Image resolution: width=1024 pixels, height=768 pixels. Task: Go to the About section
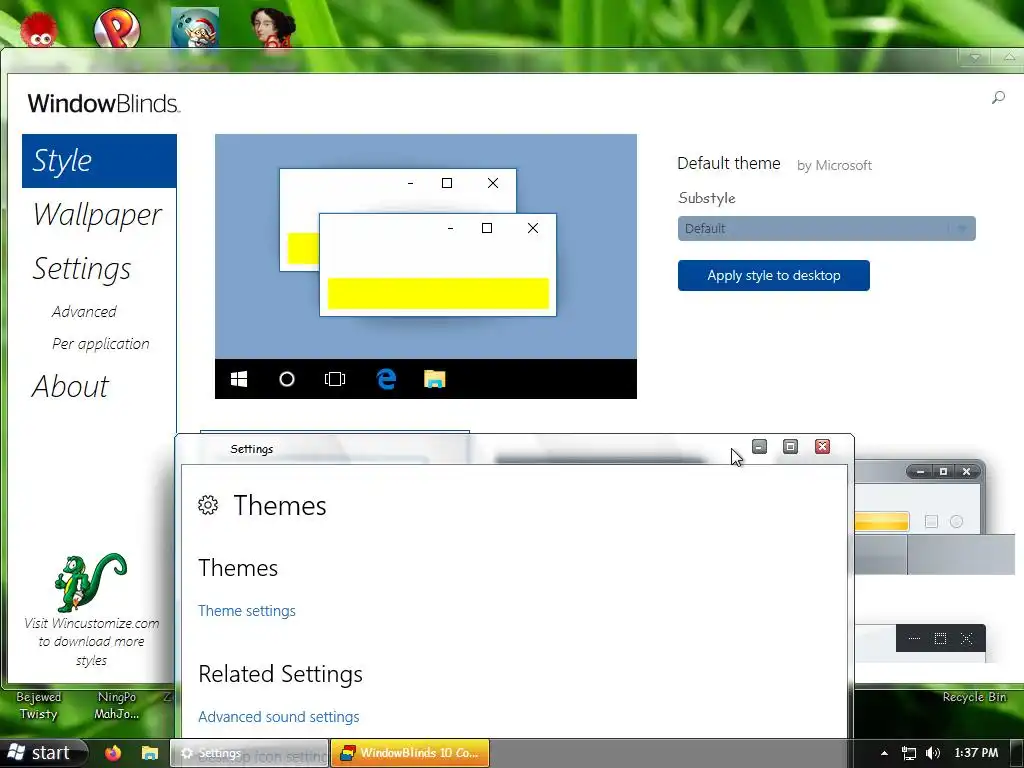(71, 386)
